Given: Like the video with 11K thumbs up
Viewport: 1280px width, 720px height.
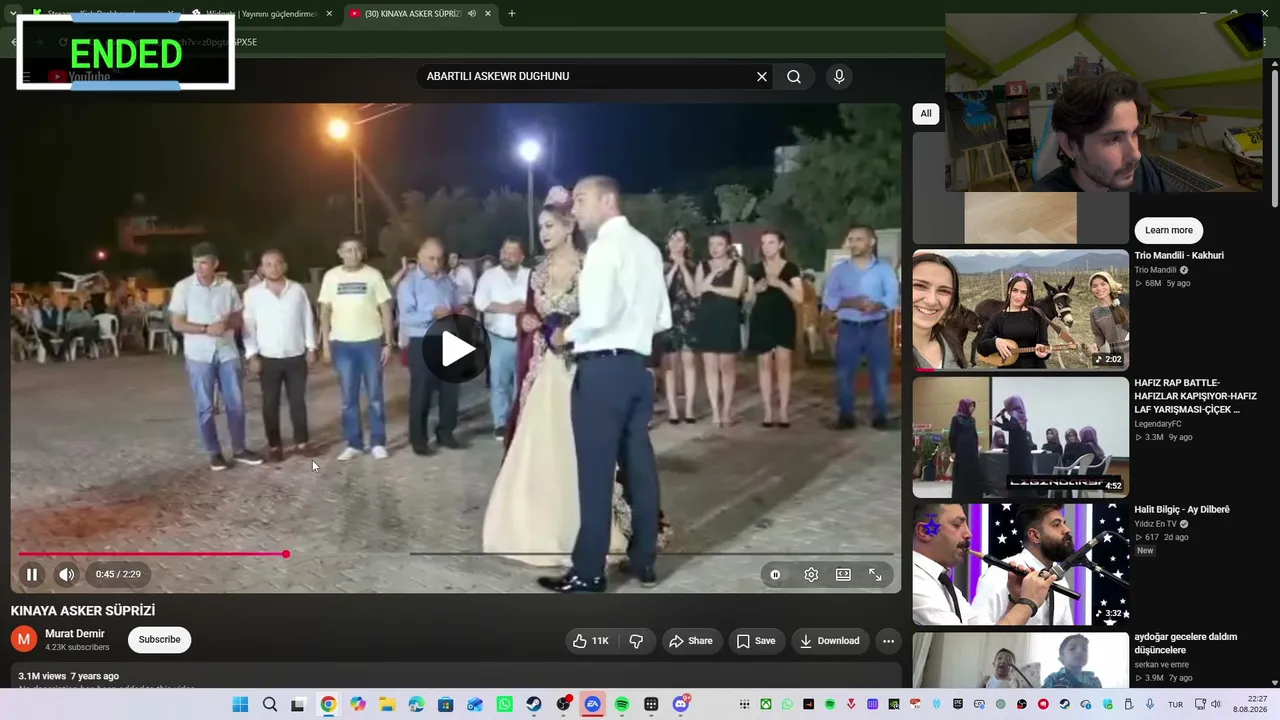Looking at the screenshot, I should 590,641.
